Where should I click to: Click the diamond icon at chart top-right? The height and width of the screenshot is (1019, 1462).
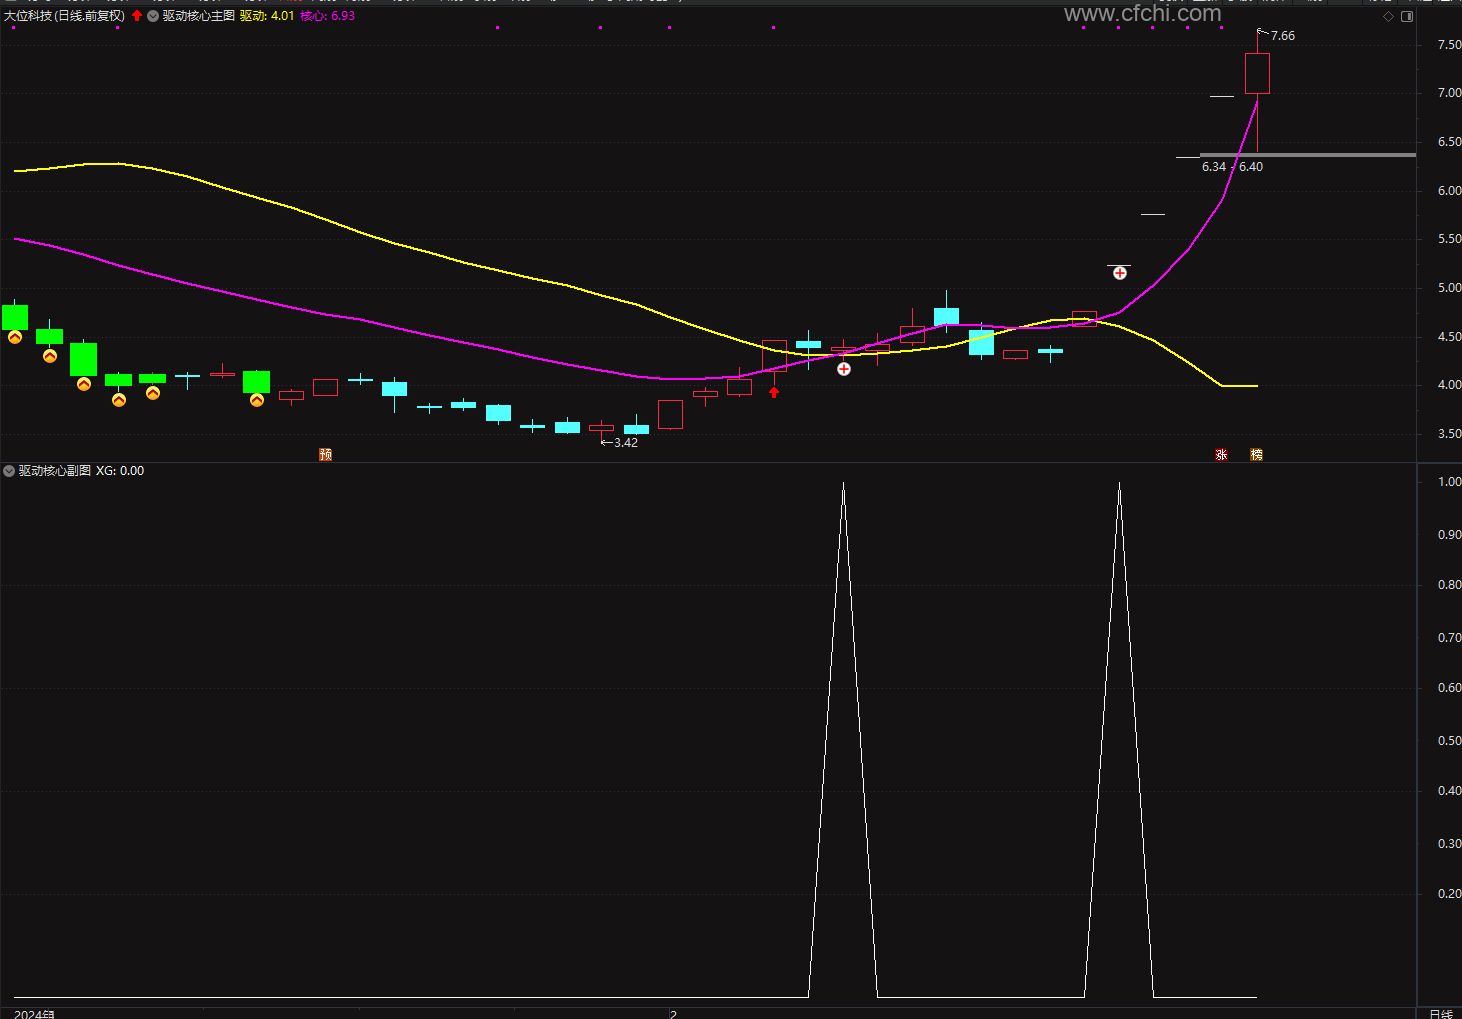point(1388,16)
